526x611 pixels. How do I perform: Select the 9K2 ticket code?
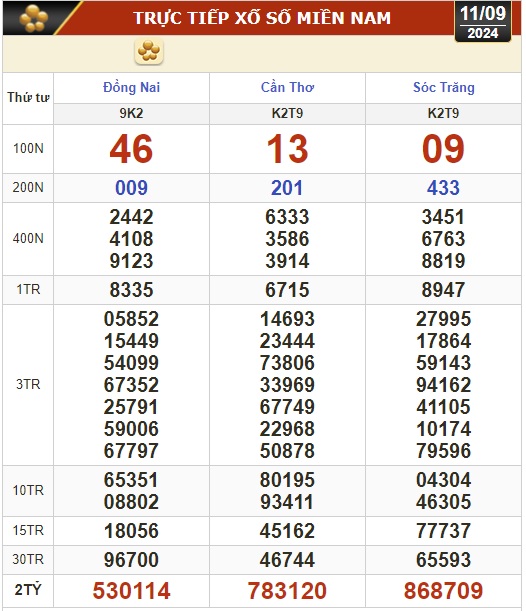tap(131, 113)
